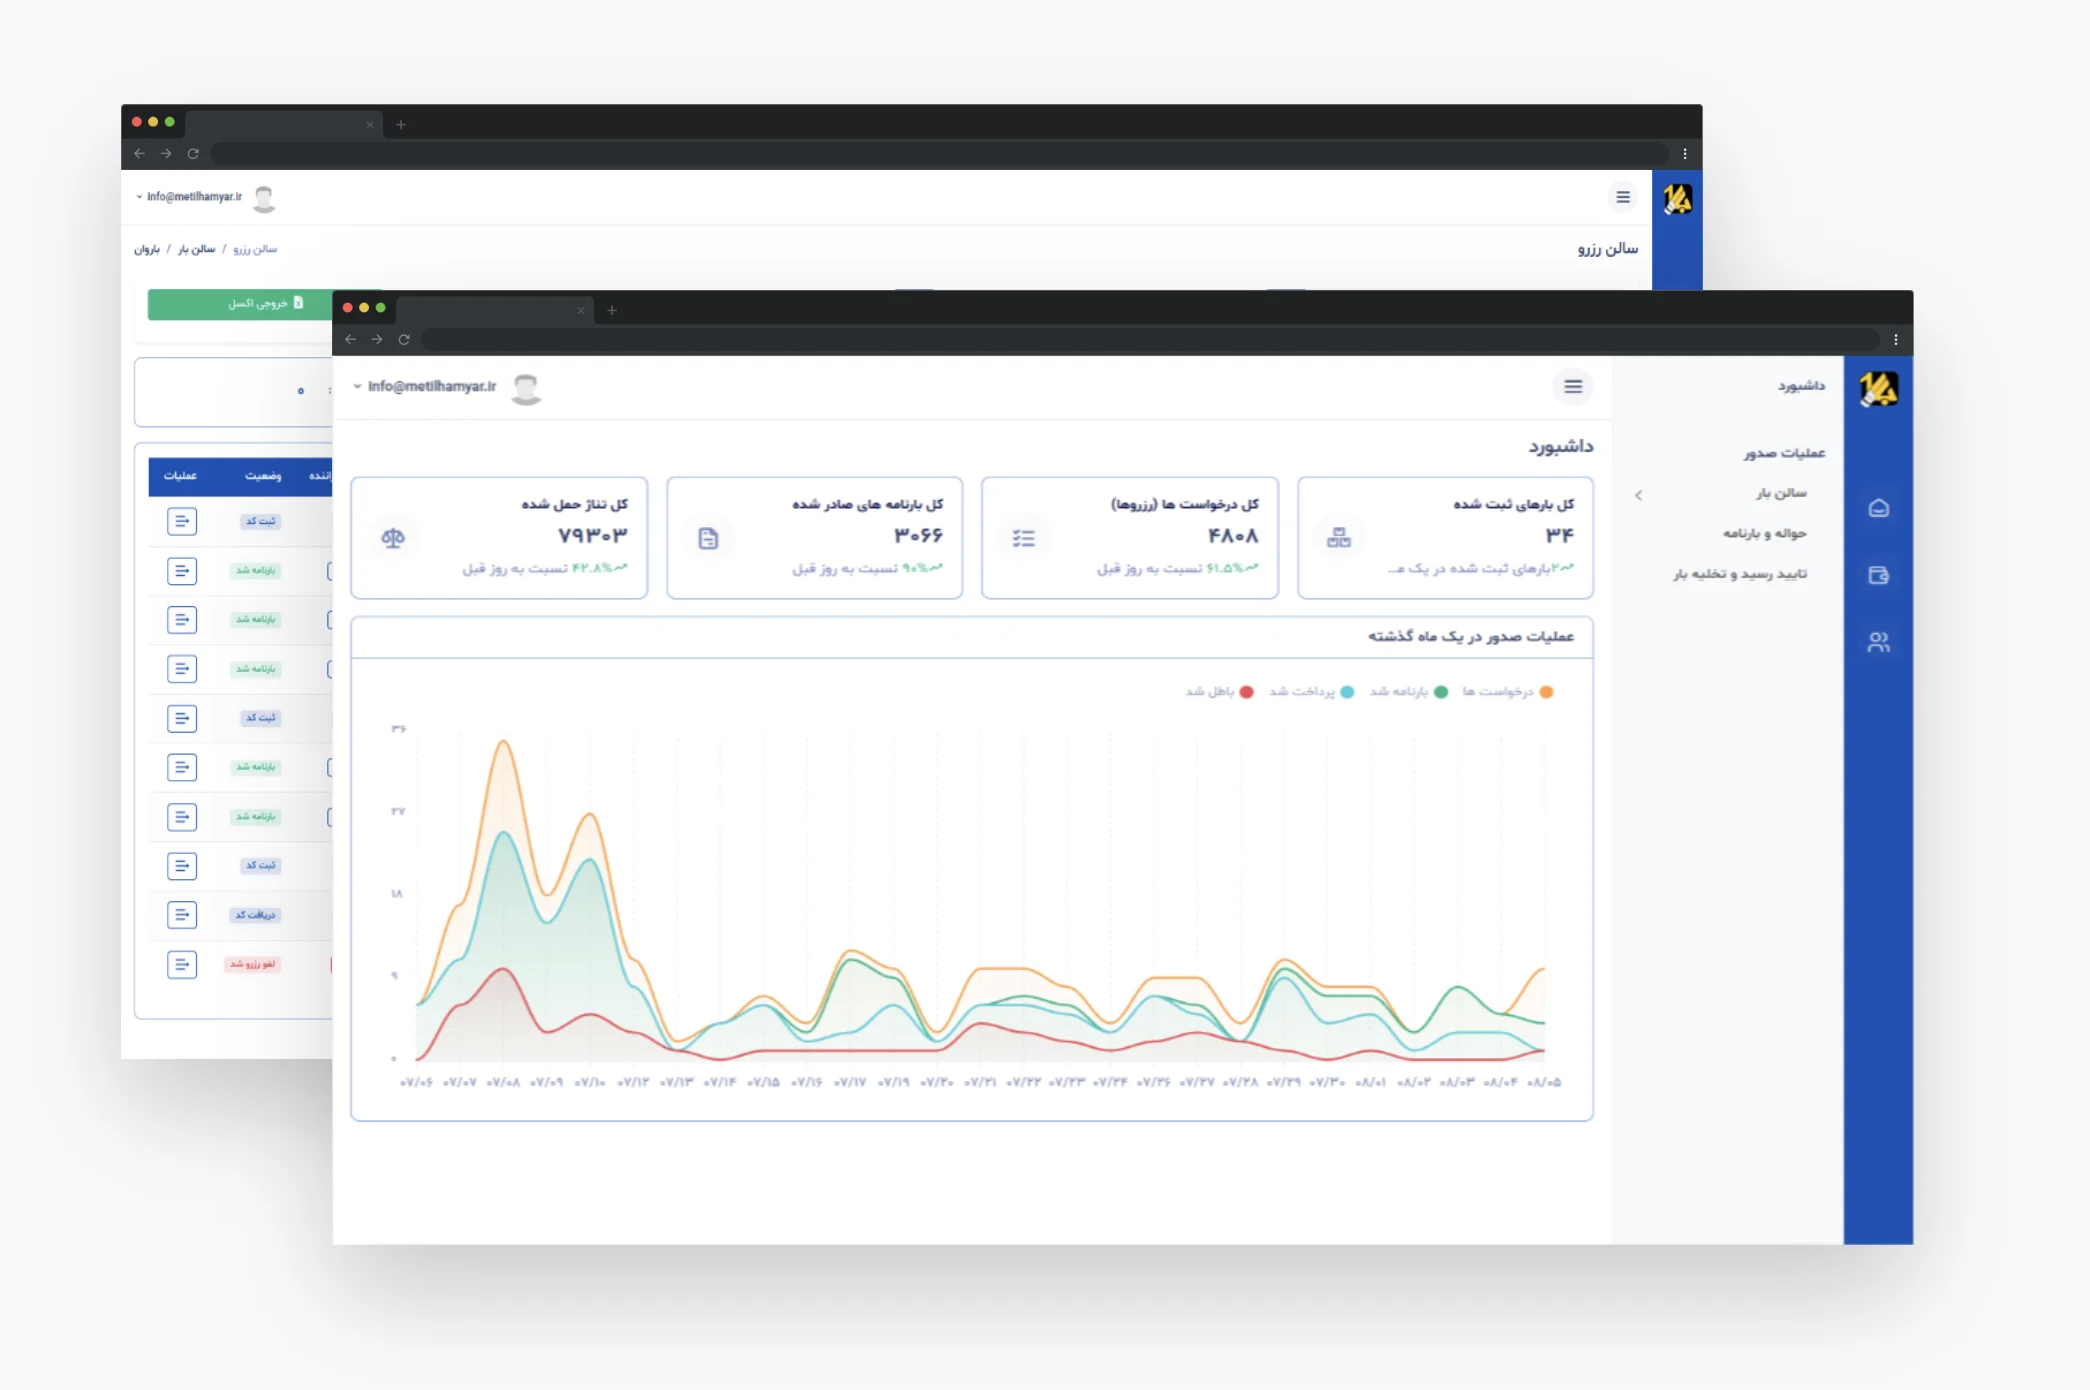
Task: Reload the front browser window page
Action: (x=404, y=339)
